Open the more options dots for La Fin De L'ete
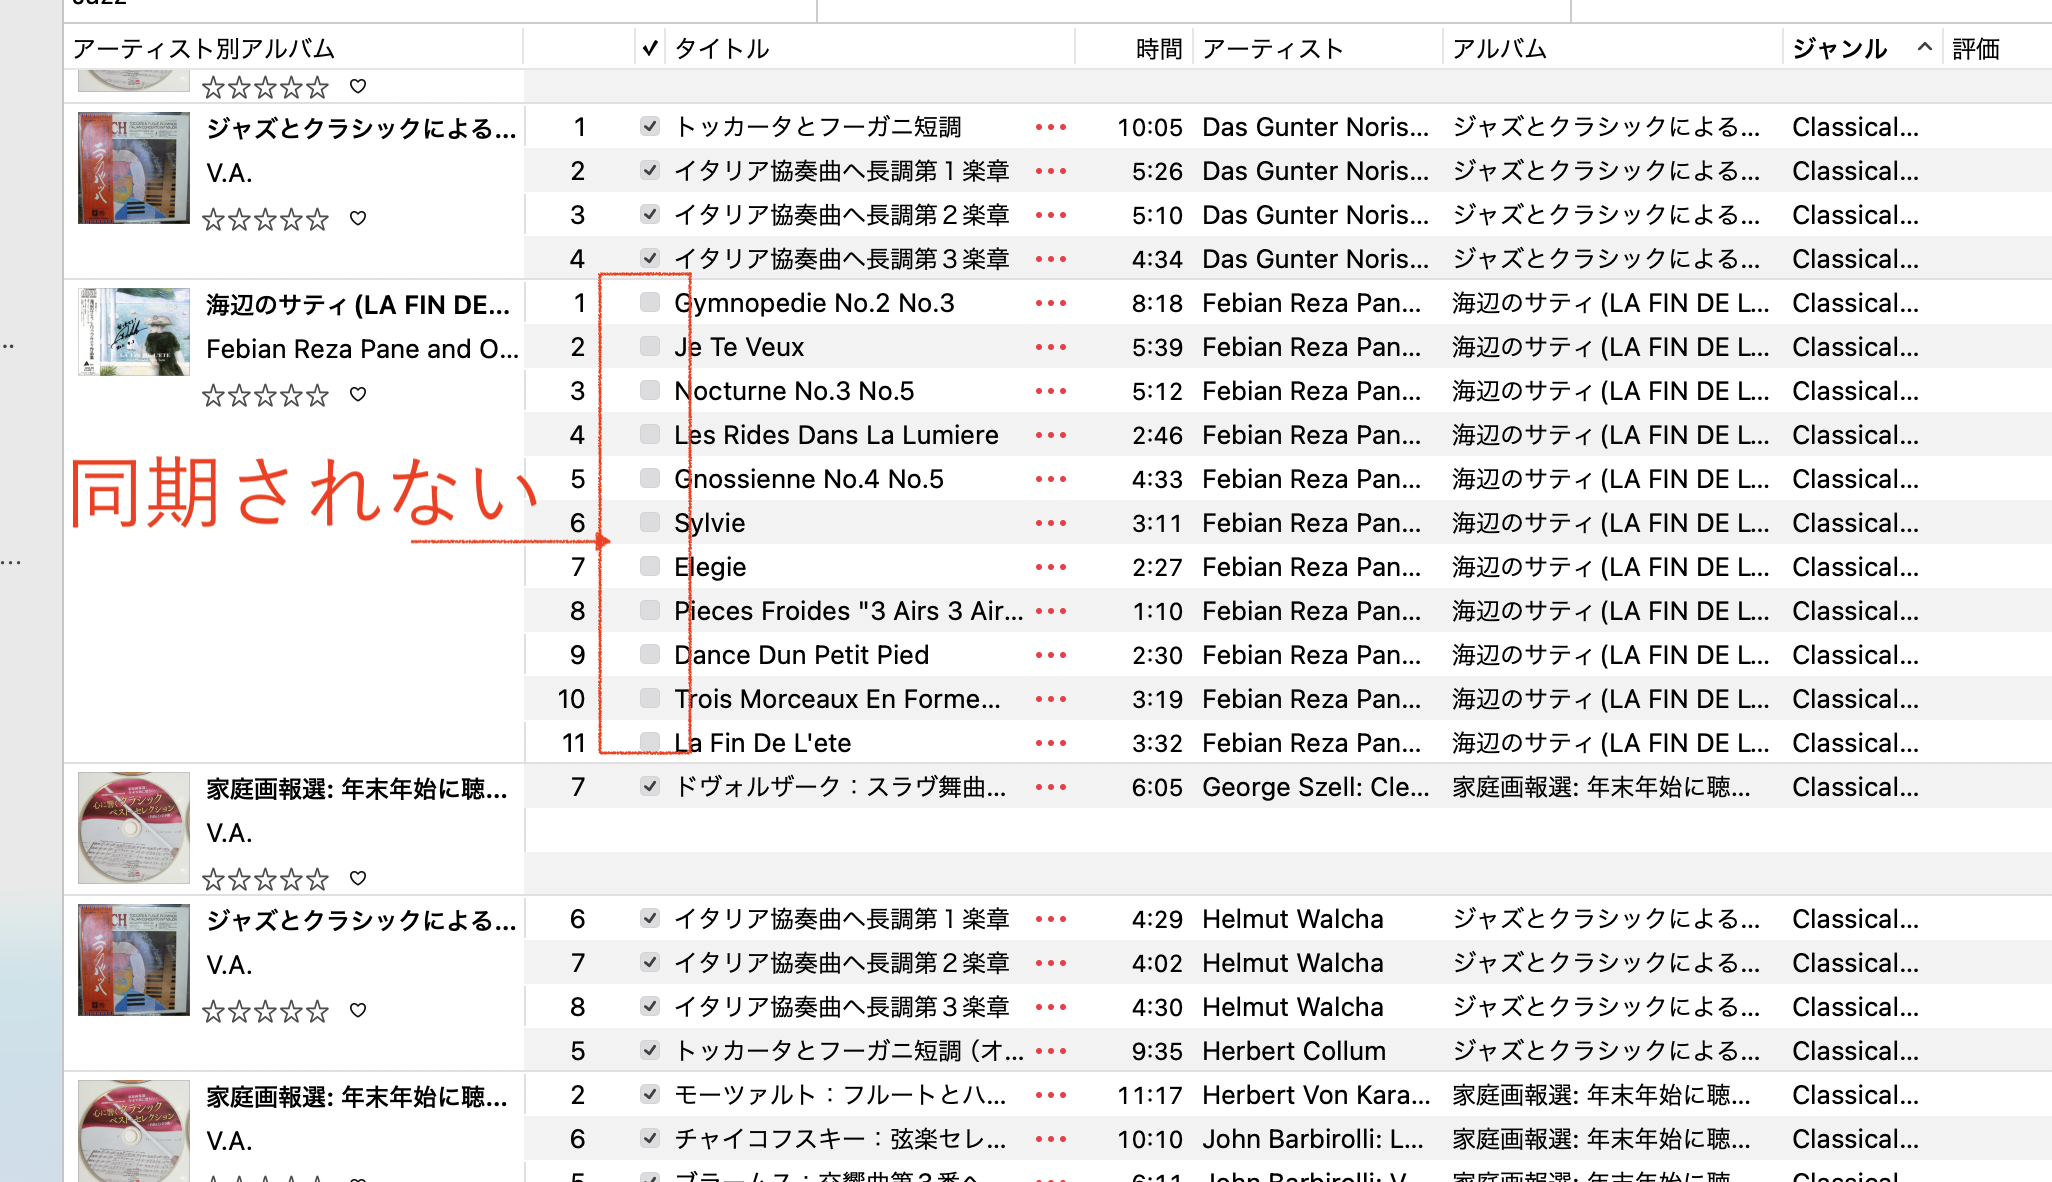2052x1182 pixels. [x=1050, y=743]
